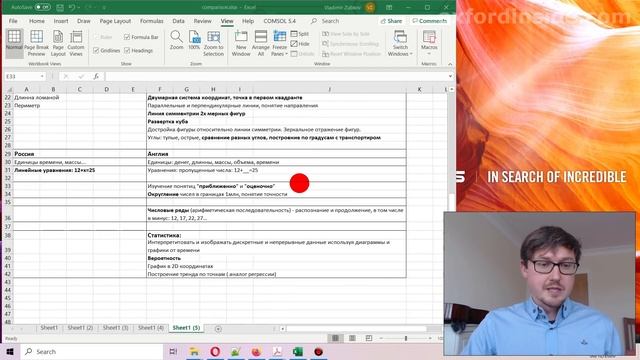The width and height of the screenshot is (640, 360).
Task: Open the Page Layout ribbon tab
Action: (x=115, y=21)
